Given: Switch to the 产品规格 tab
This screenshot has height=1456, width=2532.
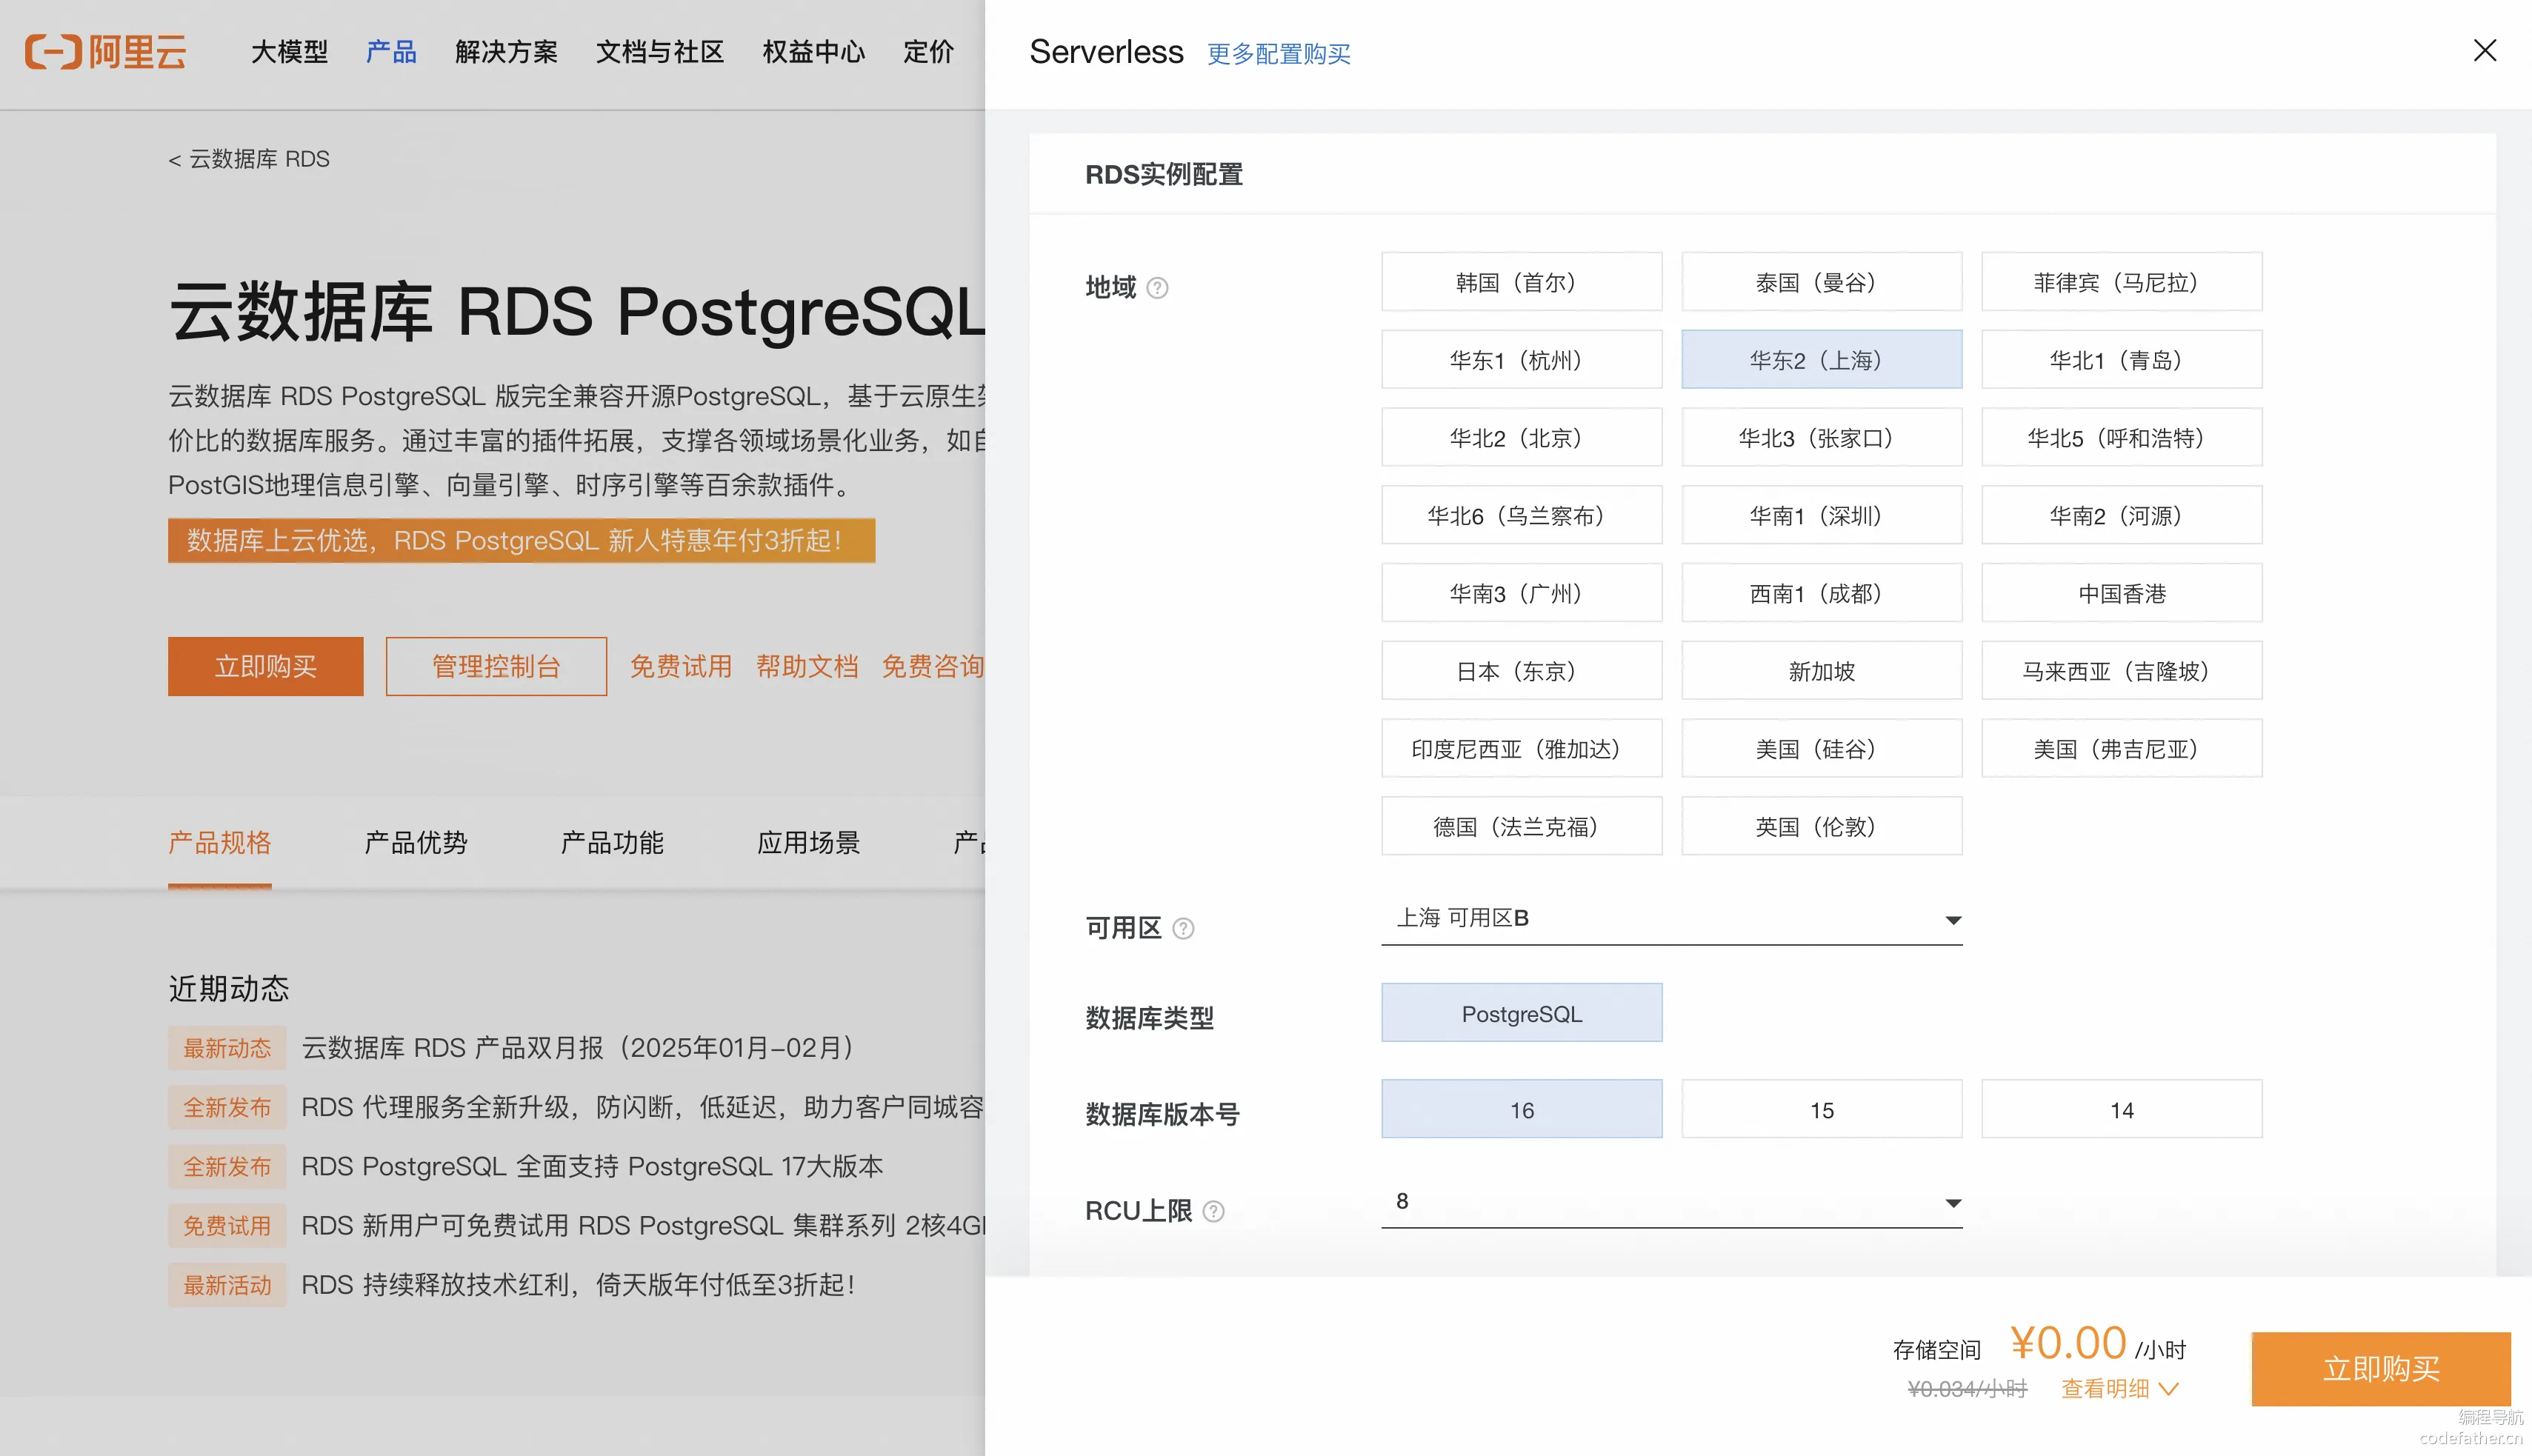Looking at the screenshot, I should coord(219,843).
